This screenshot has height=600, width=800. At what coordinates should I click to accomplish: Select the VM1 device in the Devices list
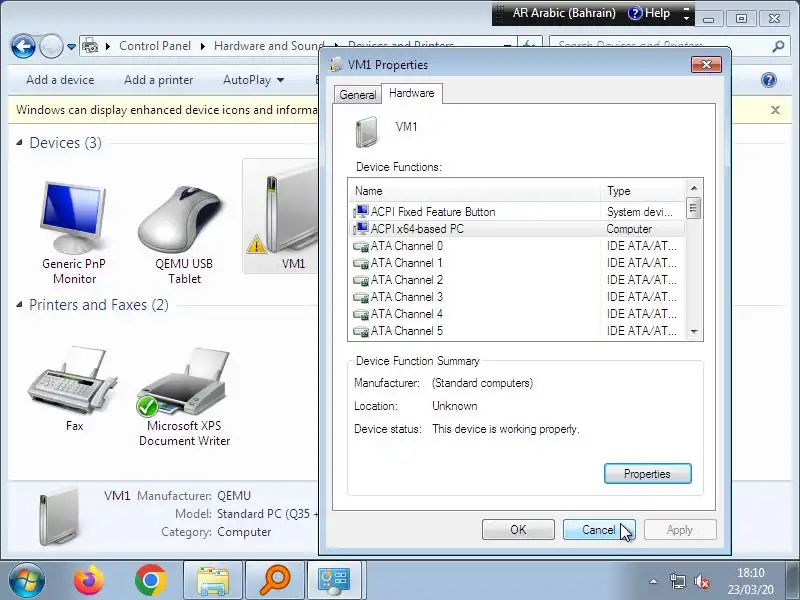[280, 217]
